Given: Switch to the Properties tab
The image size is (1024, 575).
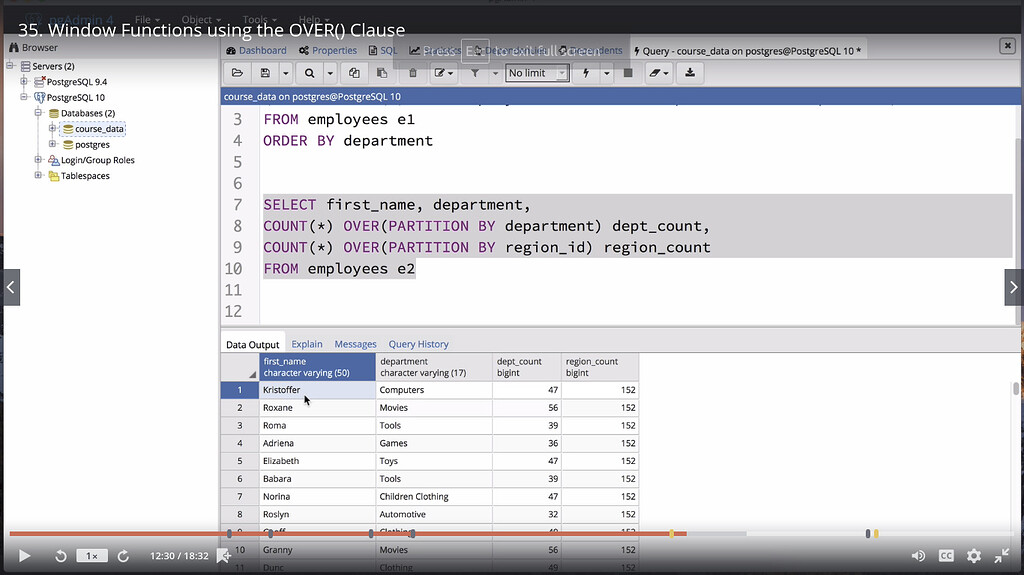Looking at the screenshot, I should (x=328, y=50).
